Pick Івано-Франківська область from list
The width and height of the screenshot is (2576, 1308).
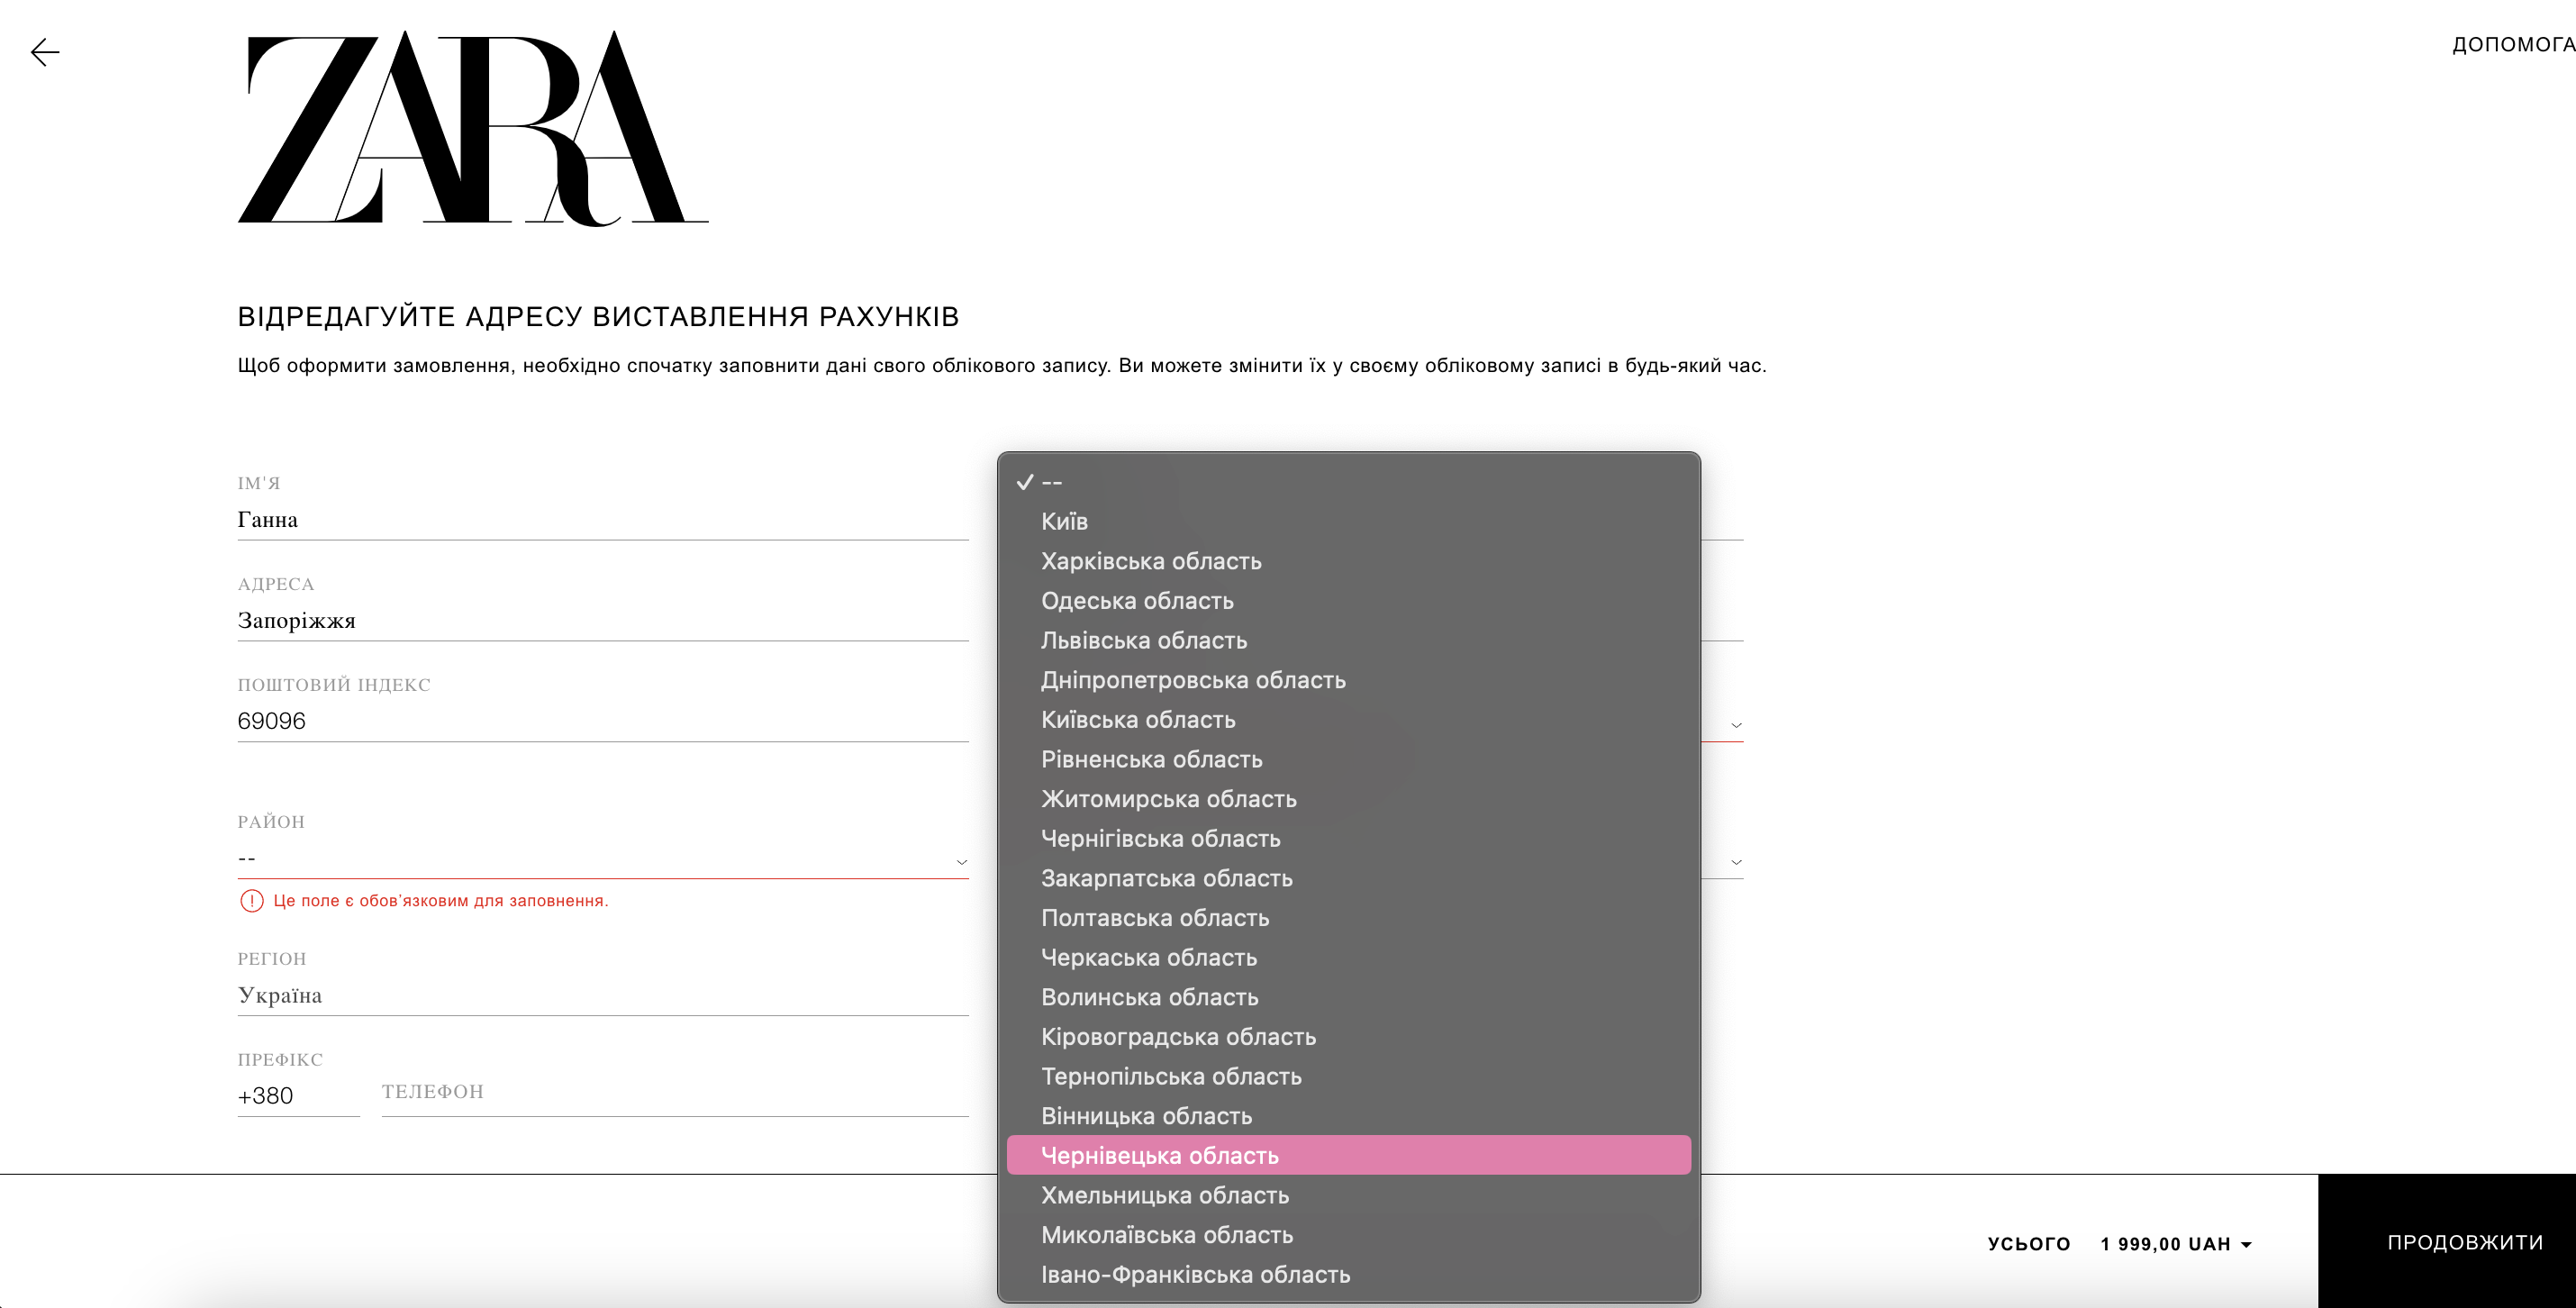(1195, 1275)
